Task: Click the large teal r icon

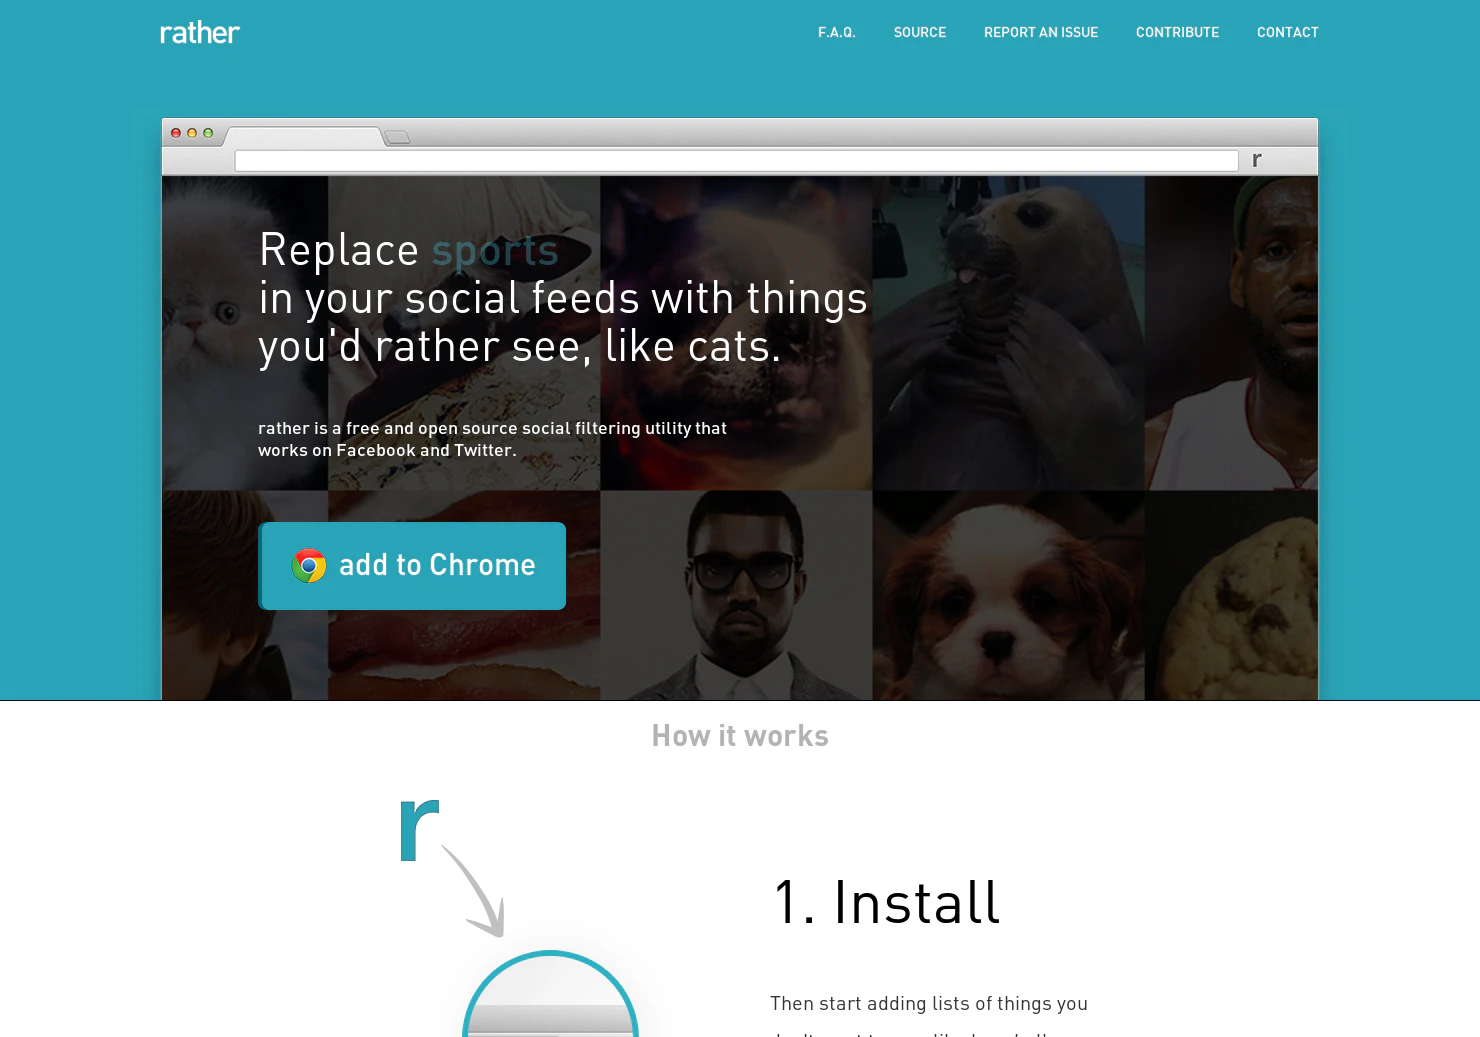Action: (x=419, y=830)
